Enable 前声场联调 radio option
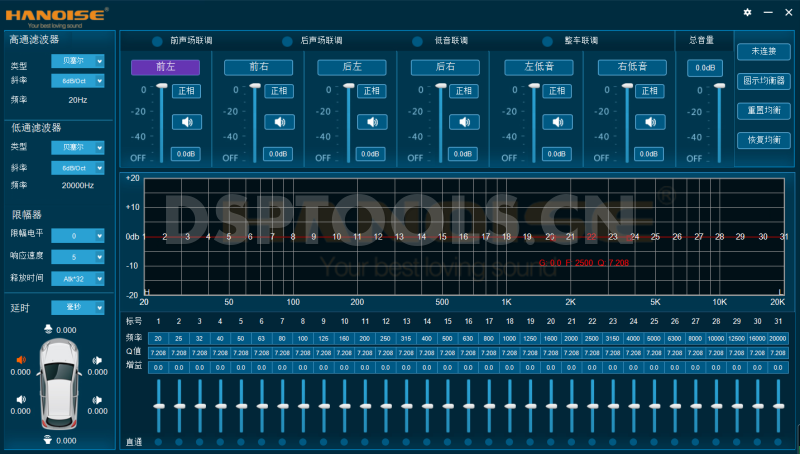 157,41
